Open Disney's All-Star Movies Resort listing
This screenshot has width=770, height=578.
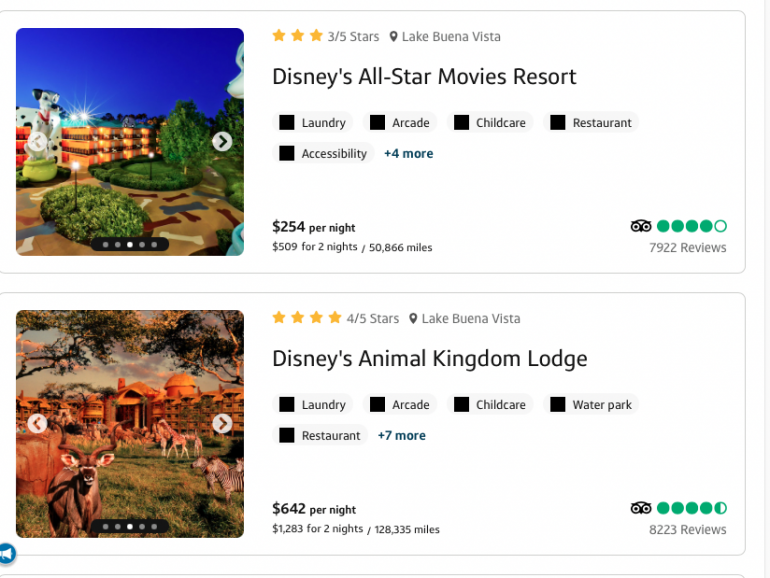pyautogui.click(x=424, y=77)
